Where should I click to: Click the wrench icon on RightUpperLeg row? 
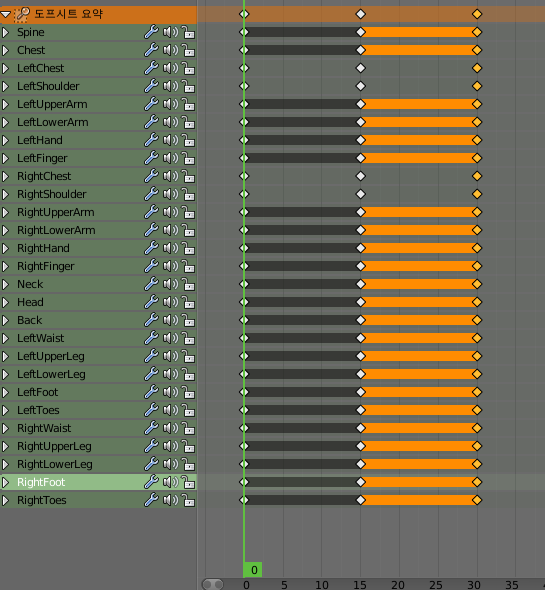coord(151,446)
